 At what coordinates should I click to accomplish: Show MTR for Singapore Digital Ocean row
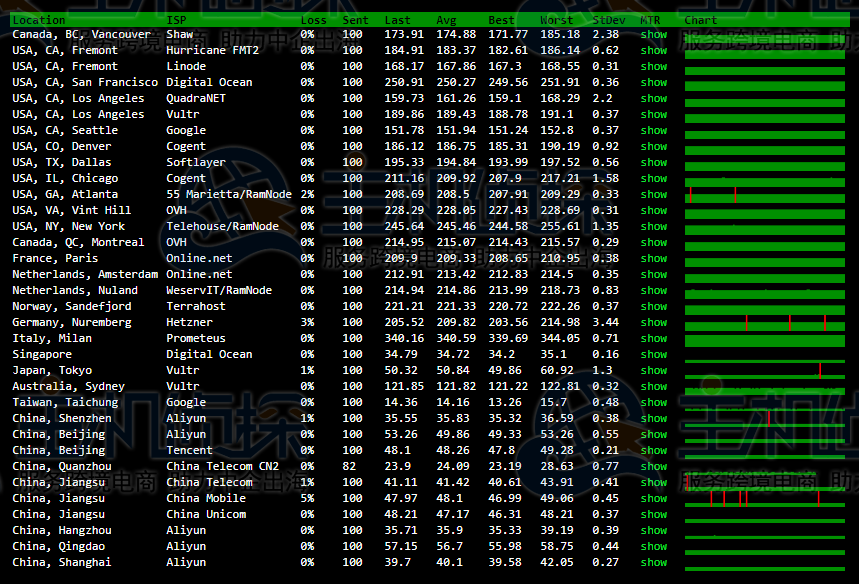click(654, 354)
